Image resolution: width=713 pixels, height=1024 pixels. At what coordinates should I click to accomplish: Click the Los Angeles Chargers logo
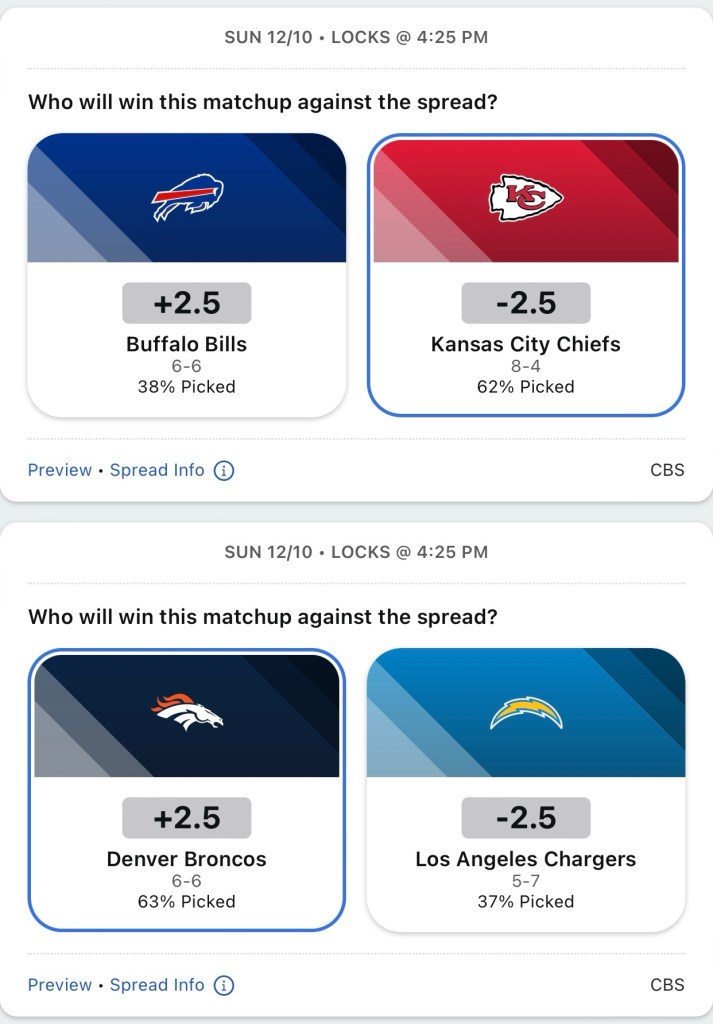click(x=526, y=712)
